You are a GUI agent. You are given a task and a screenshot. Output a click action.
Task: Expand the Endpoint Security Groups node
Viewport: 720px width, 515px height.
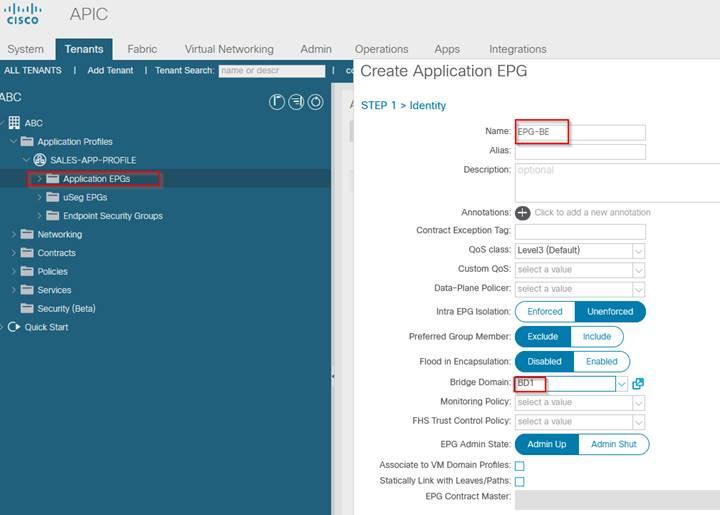pos(39,216)
